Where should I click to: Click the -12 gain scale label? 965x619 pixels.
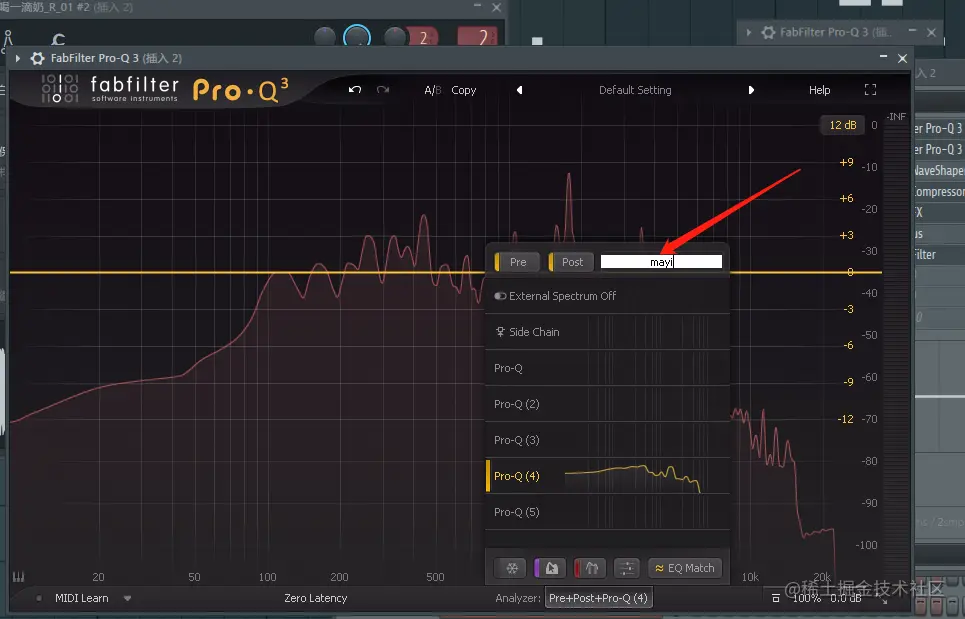845,419
